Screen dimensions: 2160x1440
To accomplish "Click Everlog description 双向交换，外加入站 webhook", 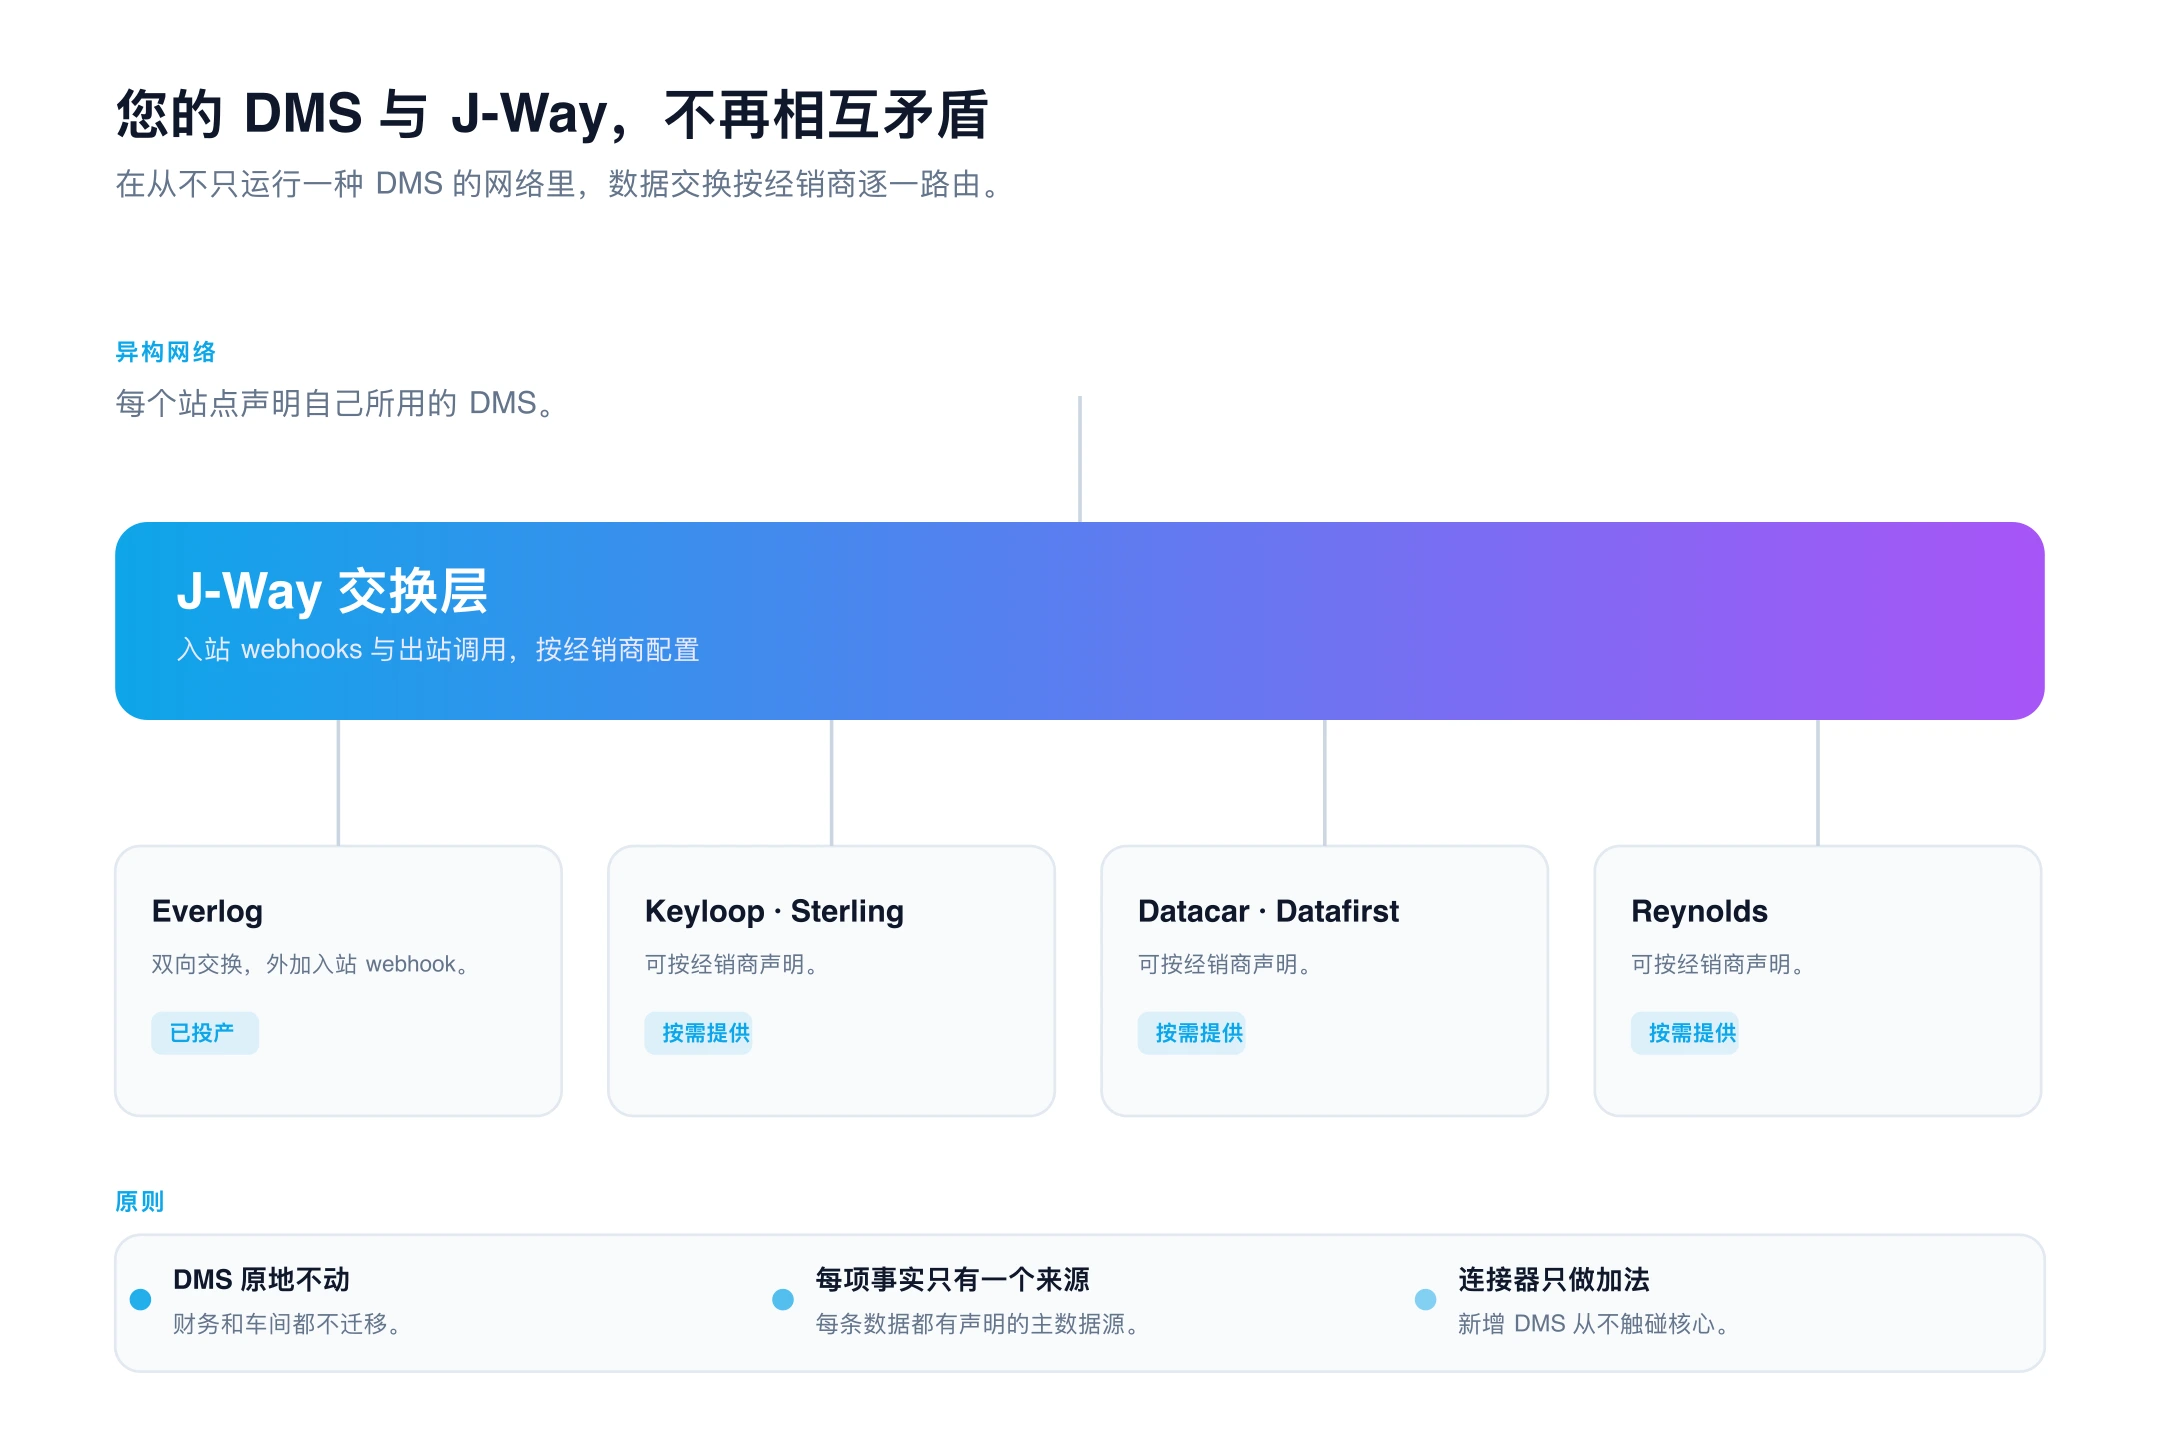I will pyautogui.click(x=311, y=964).
